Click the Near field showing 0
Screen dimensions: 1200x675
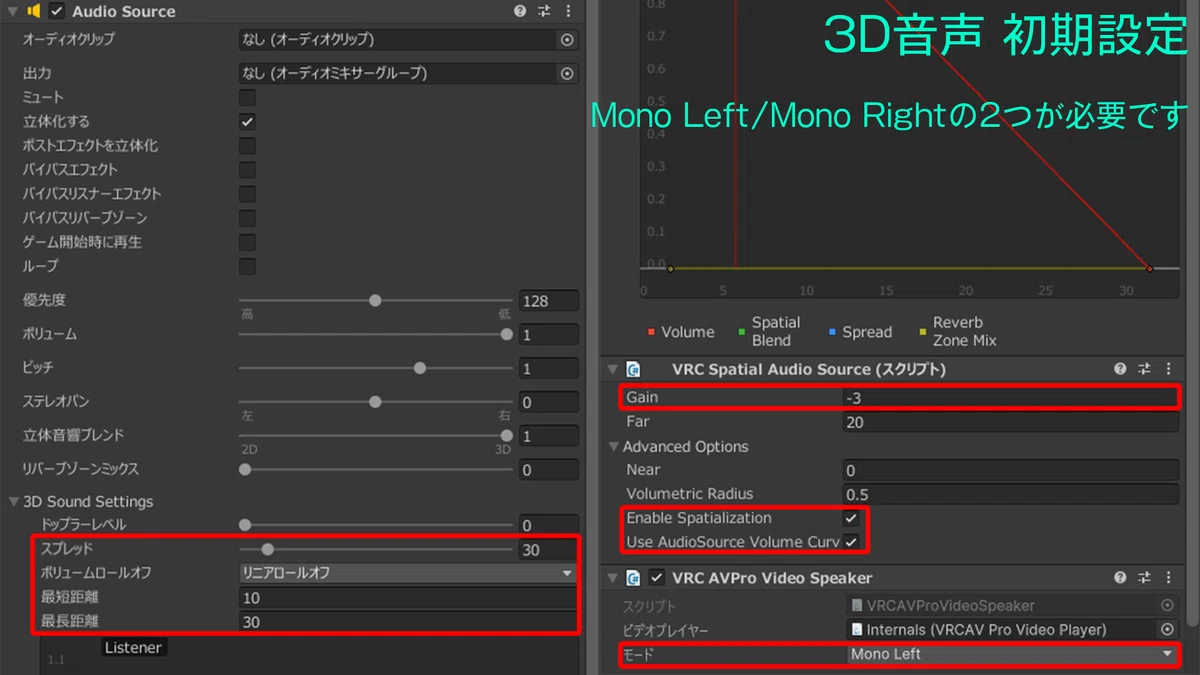pyautogui.click(x=1011, y=470)
